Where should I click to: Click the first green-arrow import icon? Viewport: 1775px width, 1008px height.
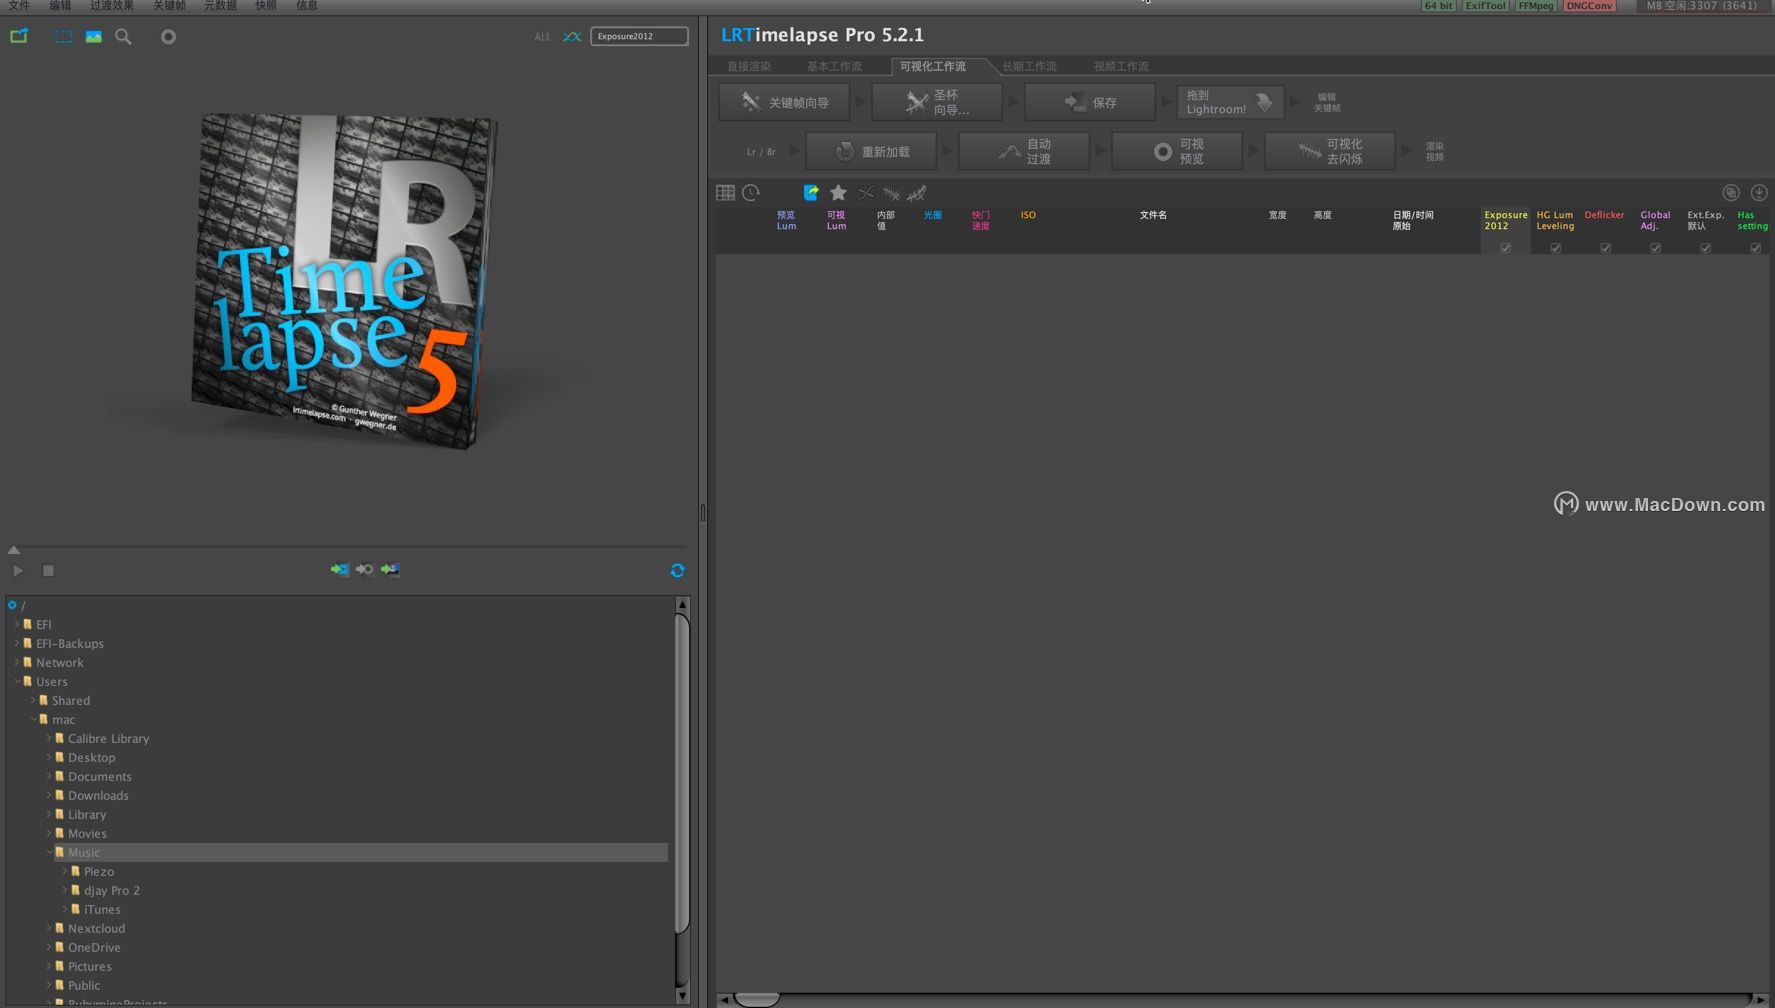coord(340,569)
